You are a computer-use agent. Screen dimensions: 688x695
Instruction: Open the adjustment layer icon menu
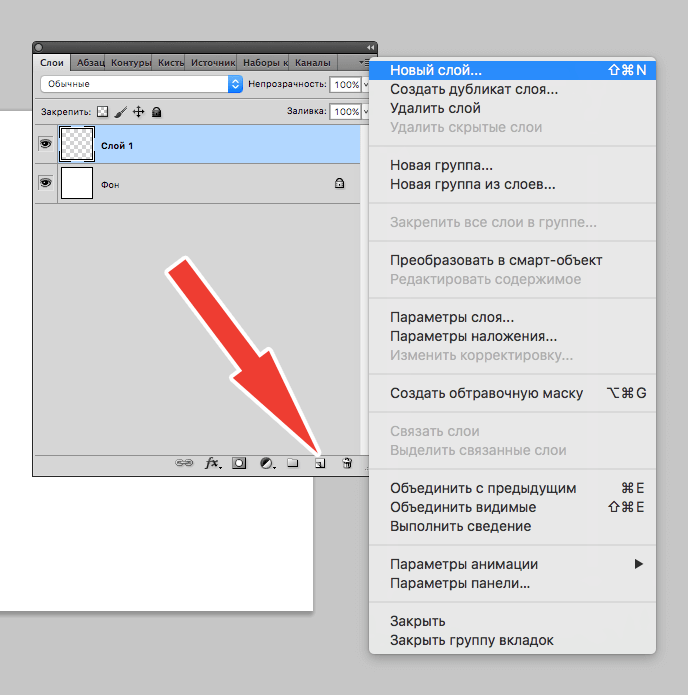[267, 464]
